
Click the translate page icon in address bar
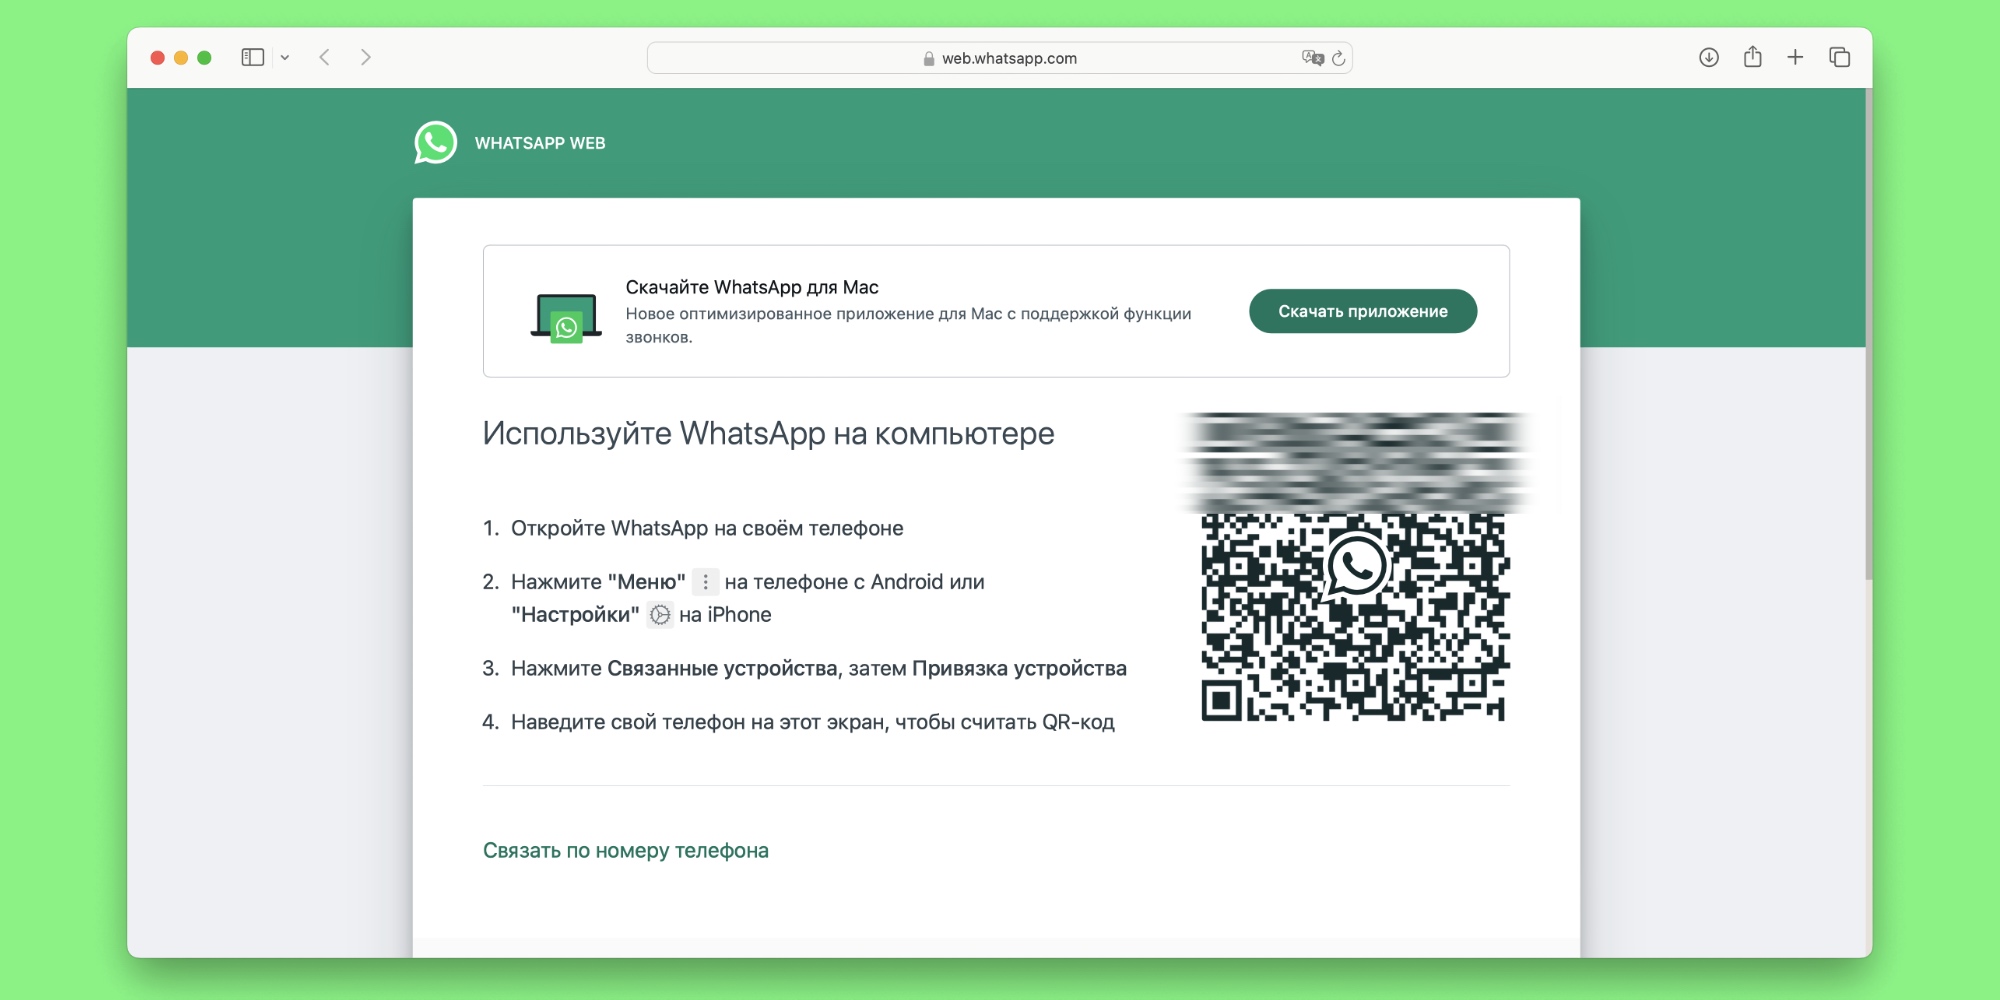(1312, 58)
